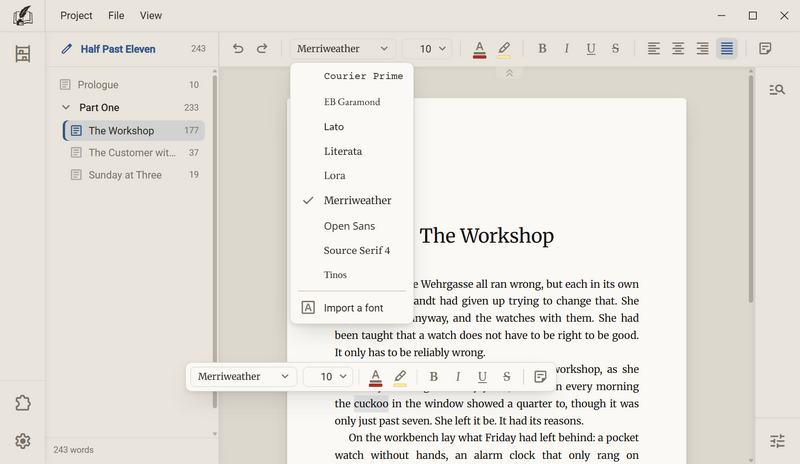The image size is (800, 464).
Task: Choose EB Garamond font
Action: [x=352, y=102]
